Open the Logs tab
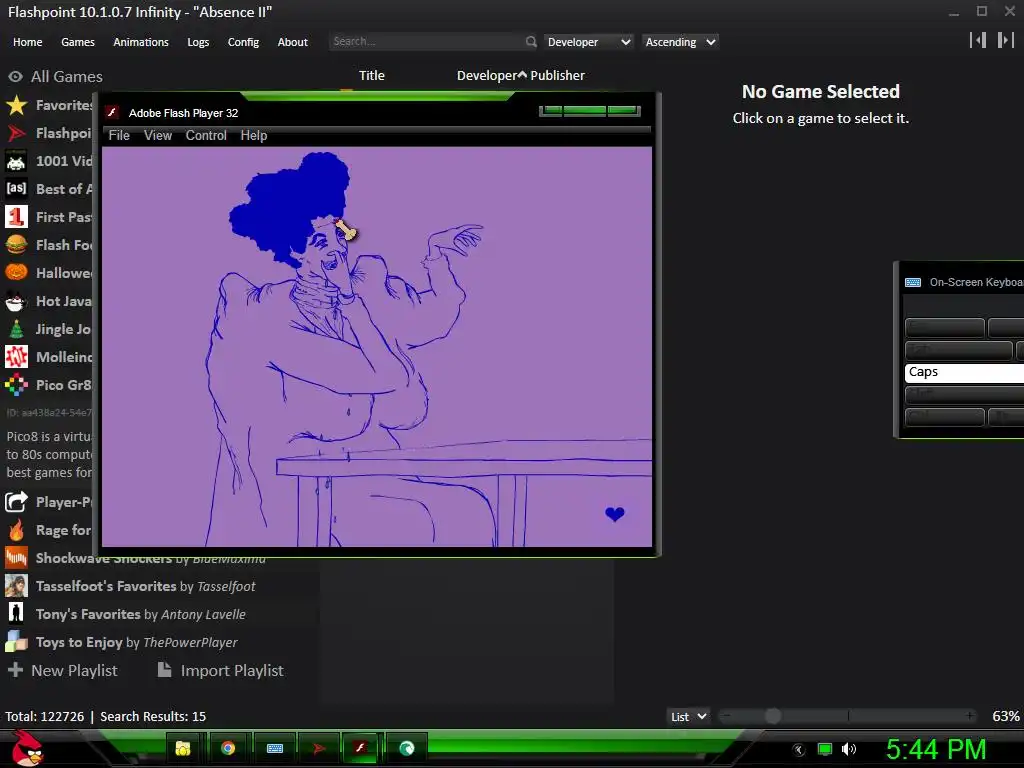 [x=198, y=42]
